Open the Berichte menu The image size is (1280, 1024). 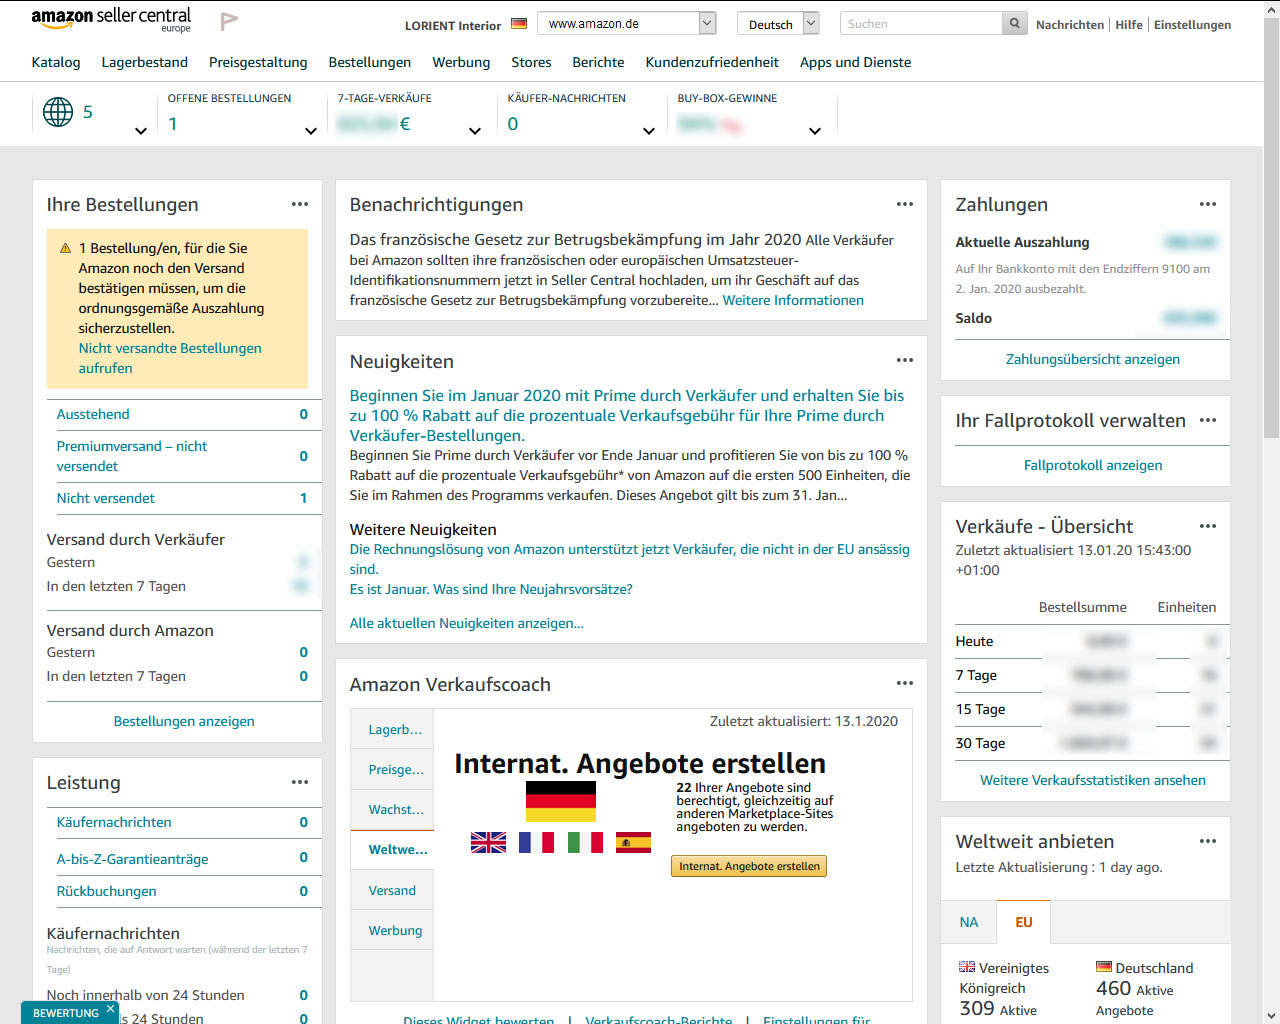tap(598, 62)
